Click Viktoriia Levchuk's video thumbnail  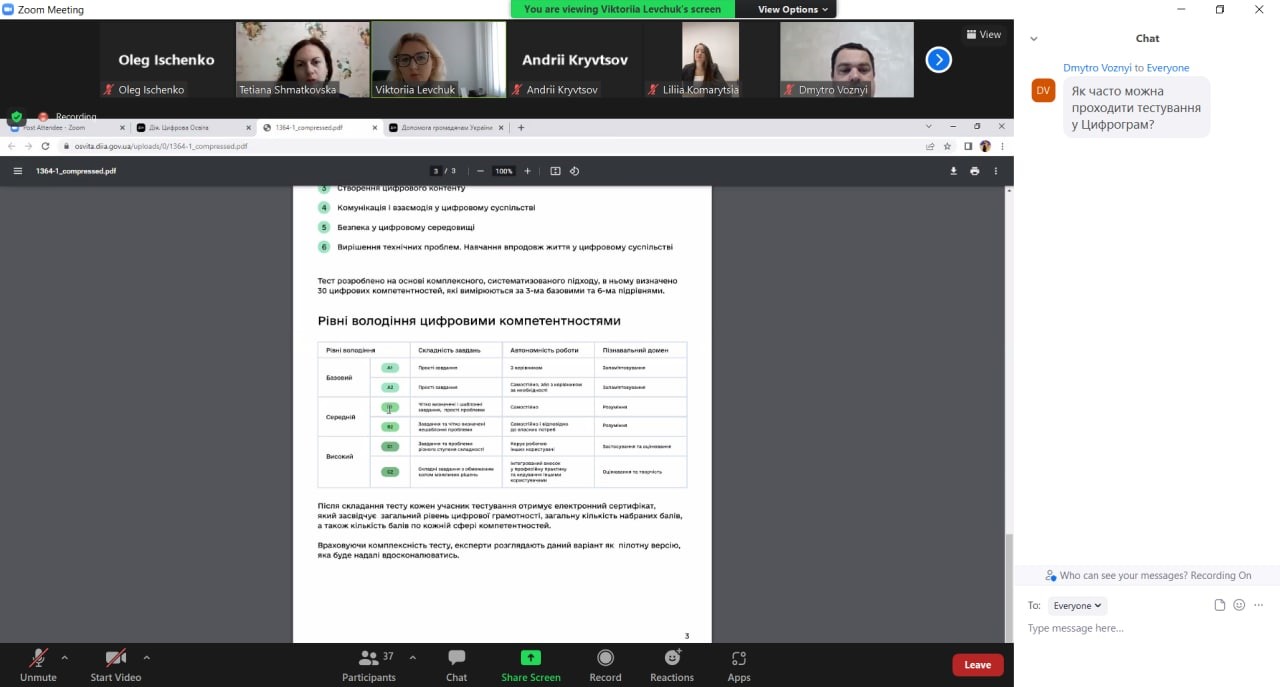coord(438,59)
